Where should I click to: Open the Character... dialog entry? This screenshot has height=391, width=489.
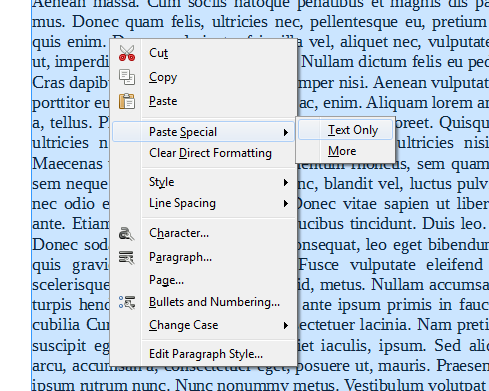[179, 233]
